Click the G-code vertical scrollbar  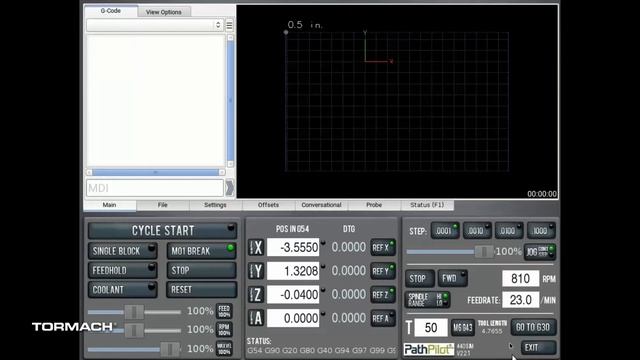click(x=230, y=100)
